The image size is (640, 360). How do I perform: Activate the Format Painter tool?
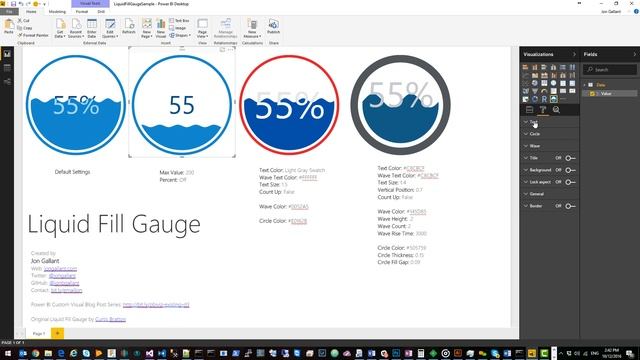[x=33, y=35]
